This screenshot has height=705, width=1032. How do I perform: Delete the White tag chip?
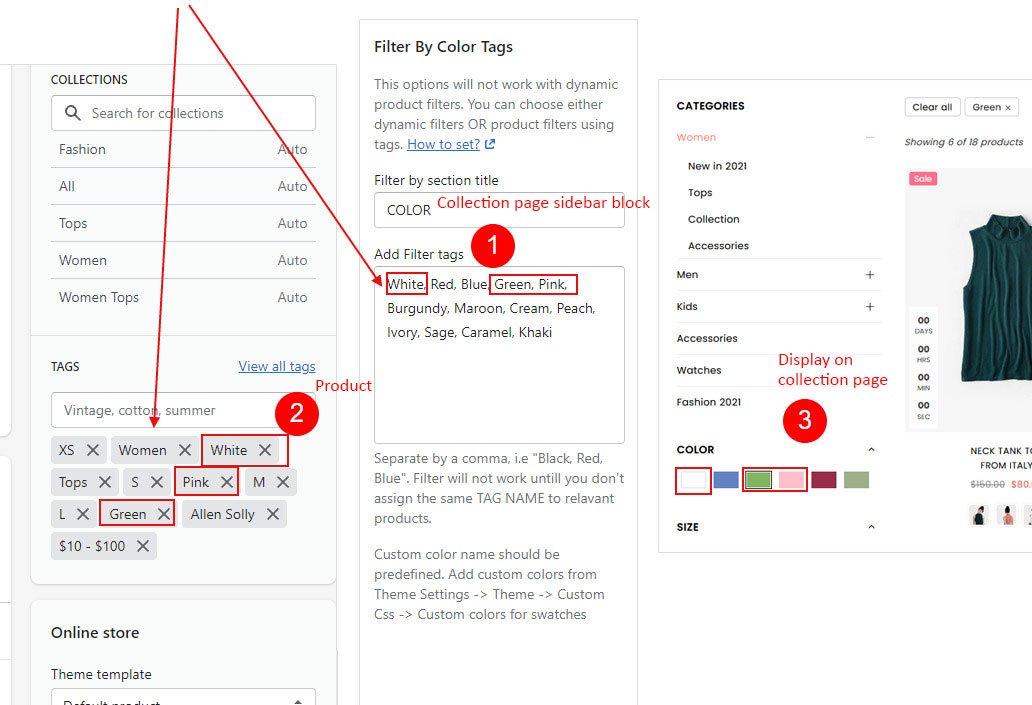coord(264,450)
